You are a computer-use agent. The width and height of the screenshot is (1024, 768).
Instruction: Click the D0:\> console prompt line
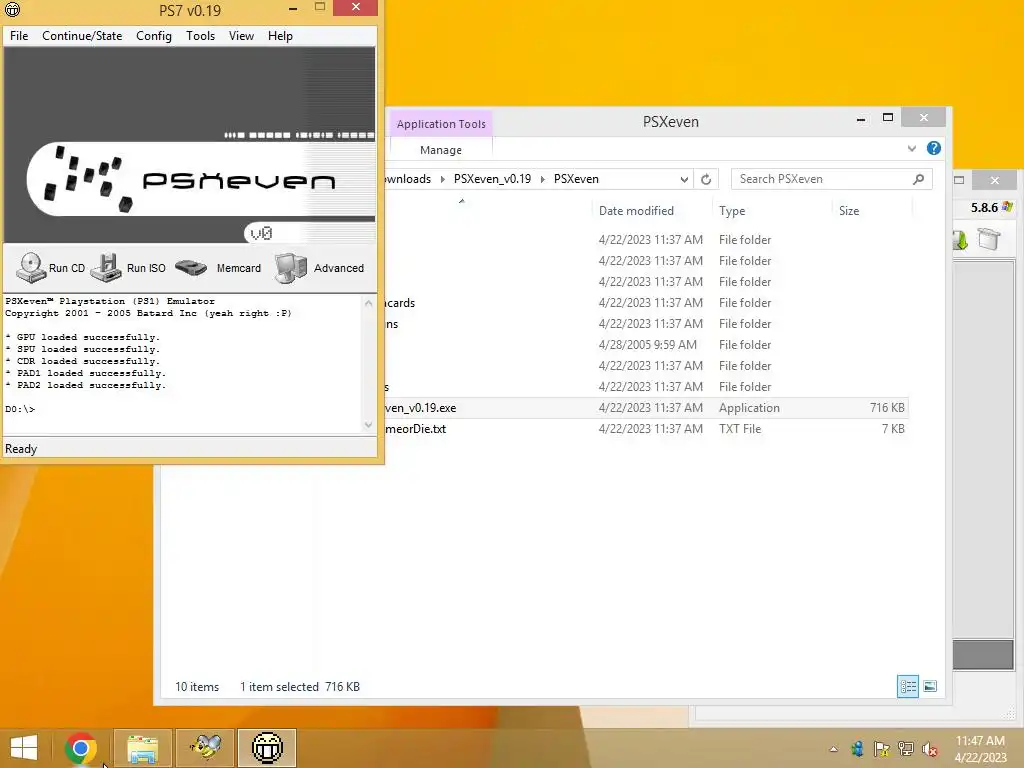pos(20,409)
